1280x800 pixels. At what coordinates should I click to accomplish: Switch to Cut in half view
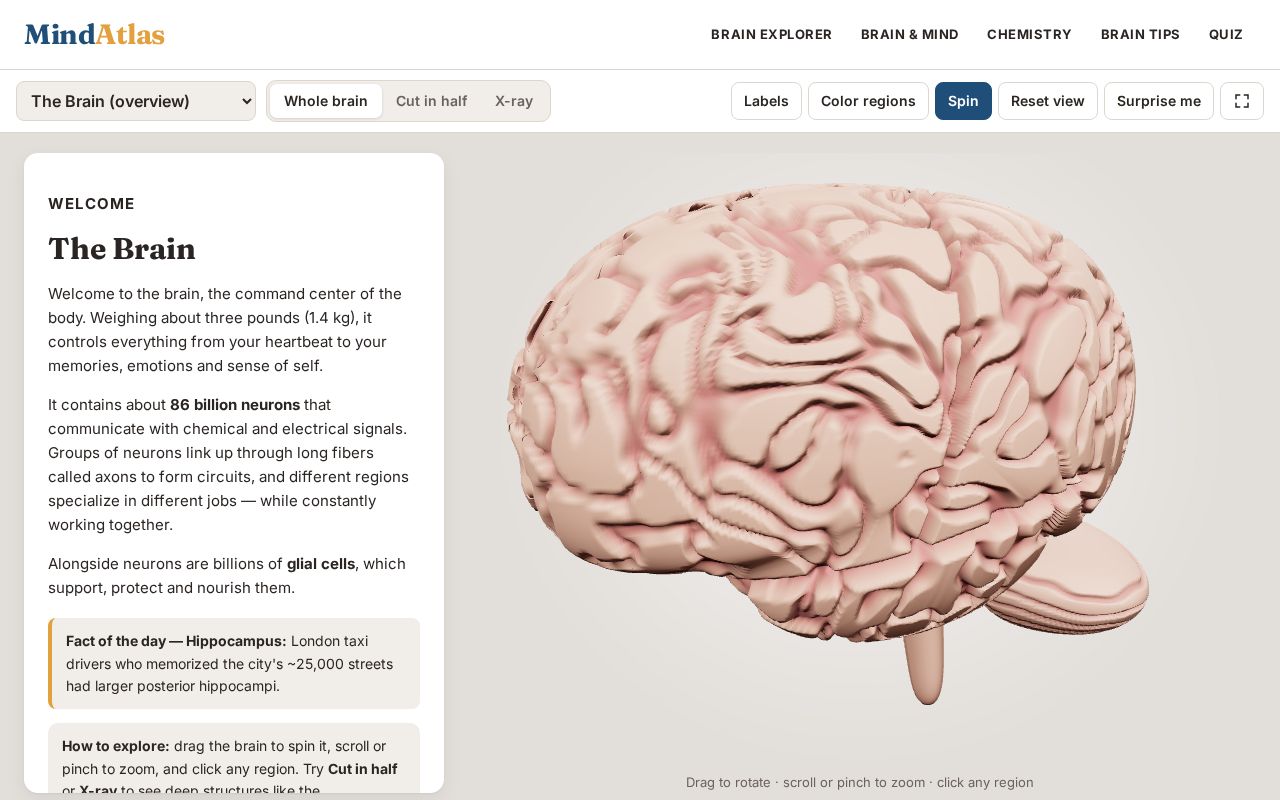tap(431, 101)
